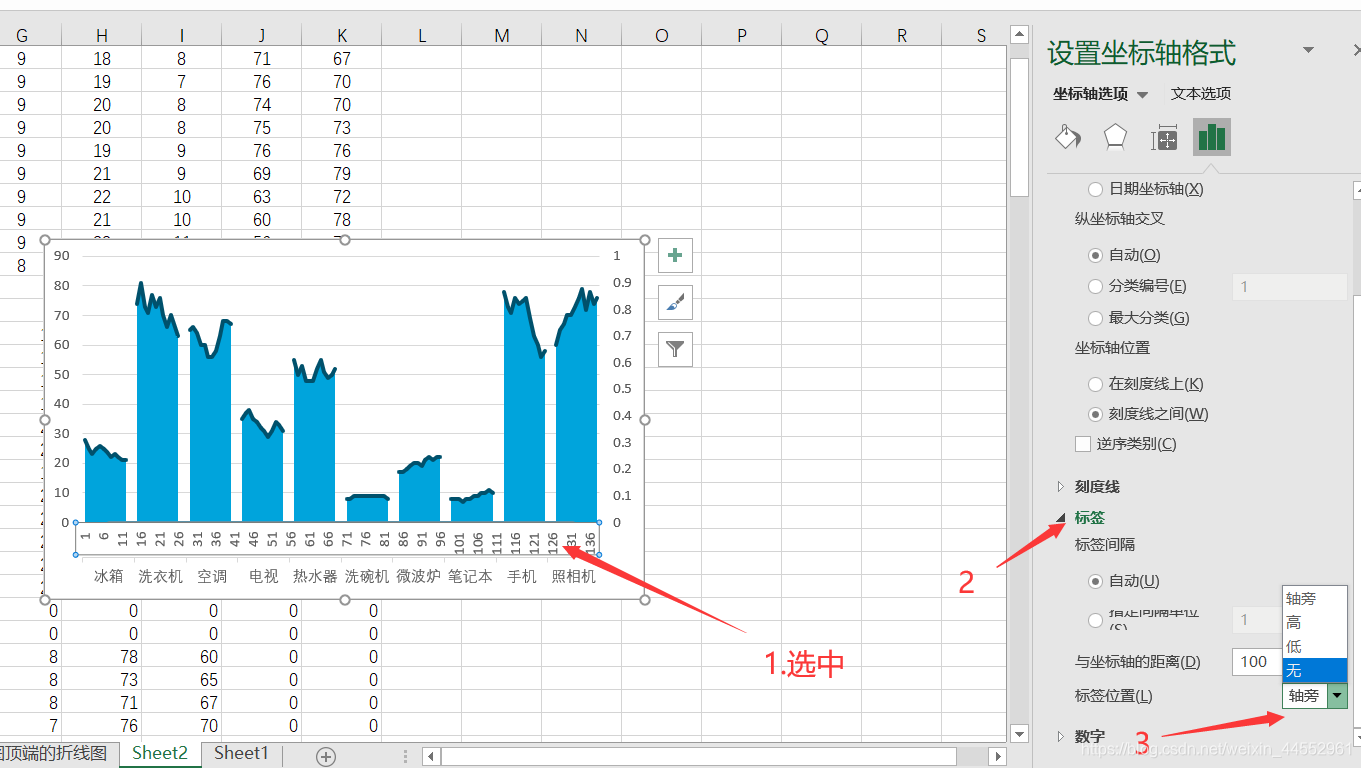1361x768 pixels.
Task: Switch to the Sheet2 tab
Action: (160, 753)
